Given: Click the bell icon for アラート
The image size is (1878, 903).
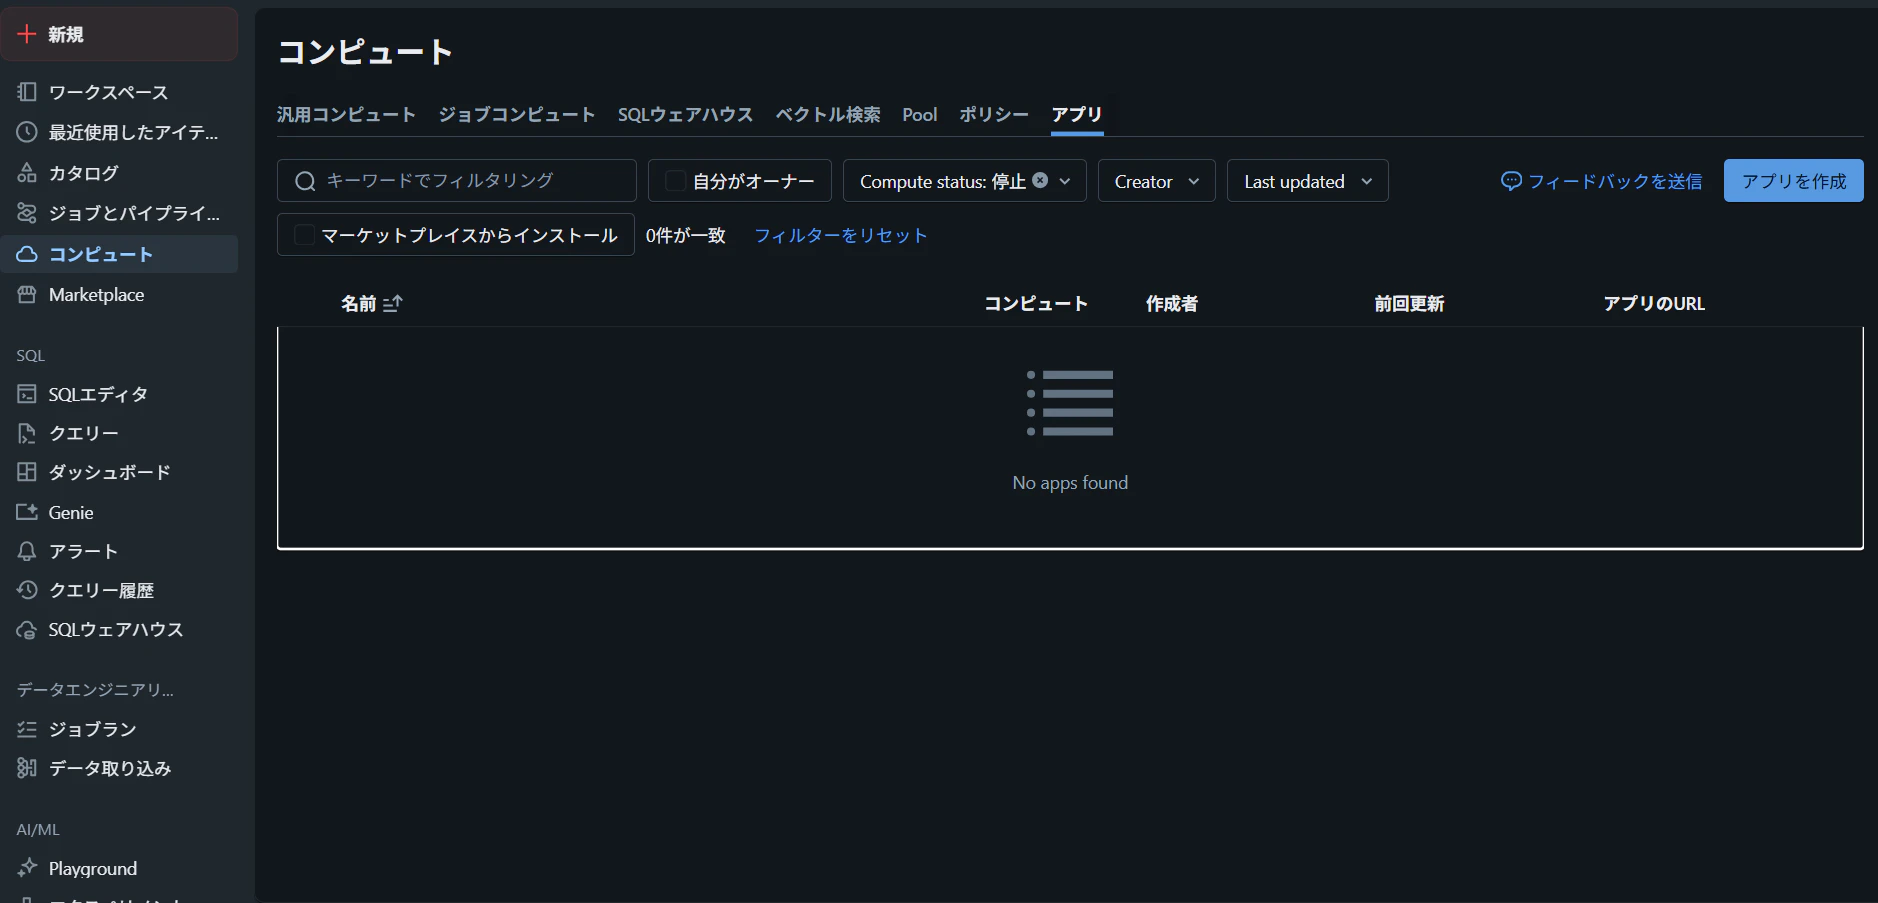Looking at the screenshot, I should point(27,551).
